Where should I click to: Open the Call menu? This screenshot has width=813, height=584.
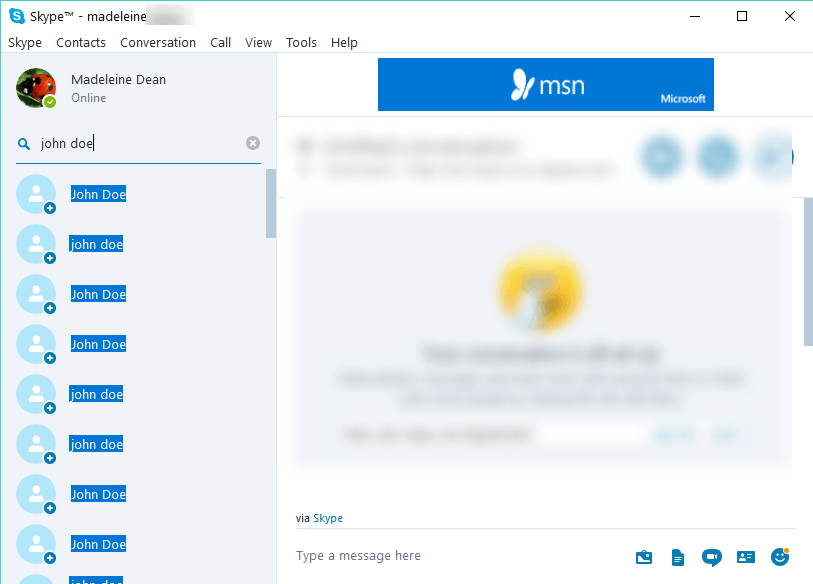pyautogui.click(x=220, y=42)
